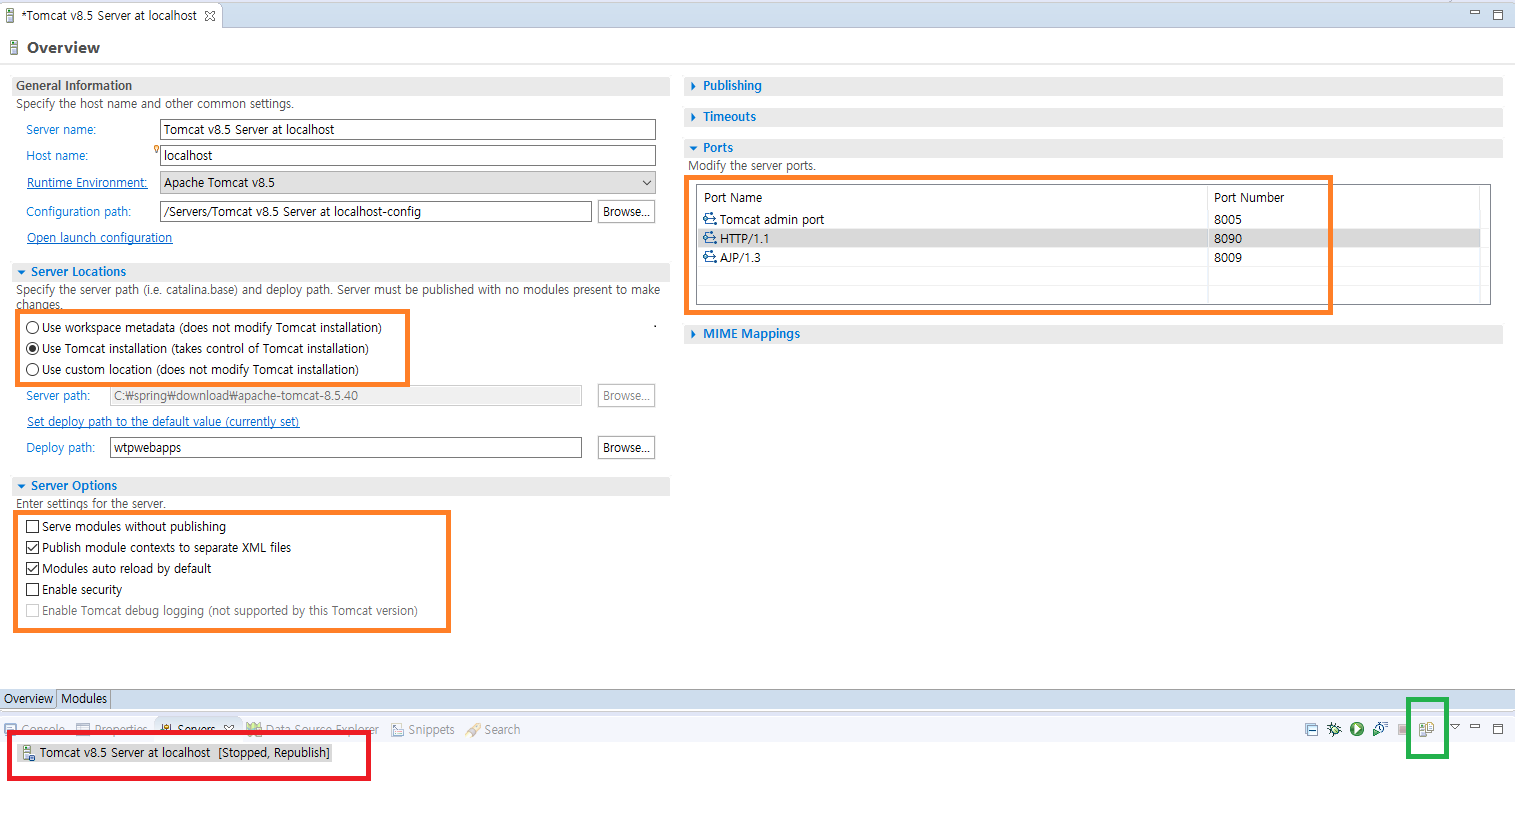
Task: Open the Snippets tab
Action: 423,730
